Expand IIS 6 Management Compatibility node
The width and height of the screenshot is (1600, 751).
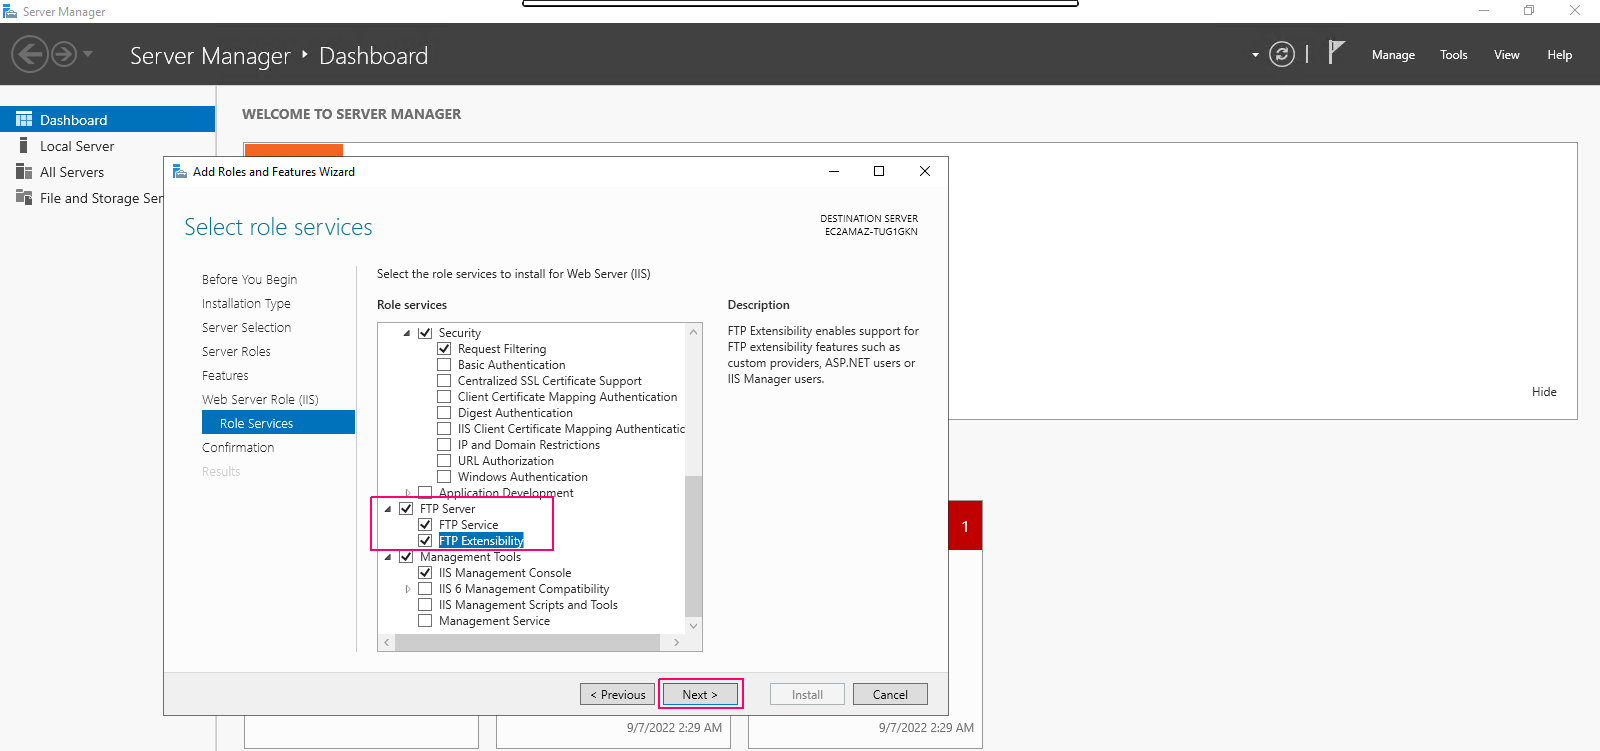tap(408, 589)
